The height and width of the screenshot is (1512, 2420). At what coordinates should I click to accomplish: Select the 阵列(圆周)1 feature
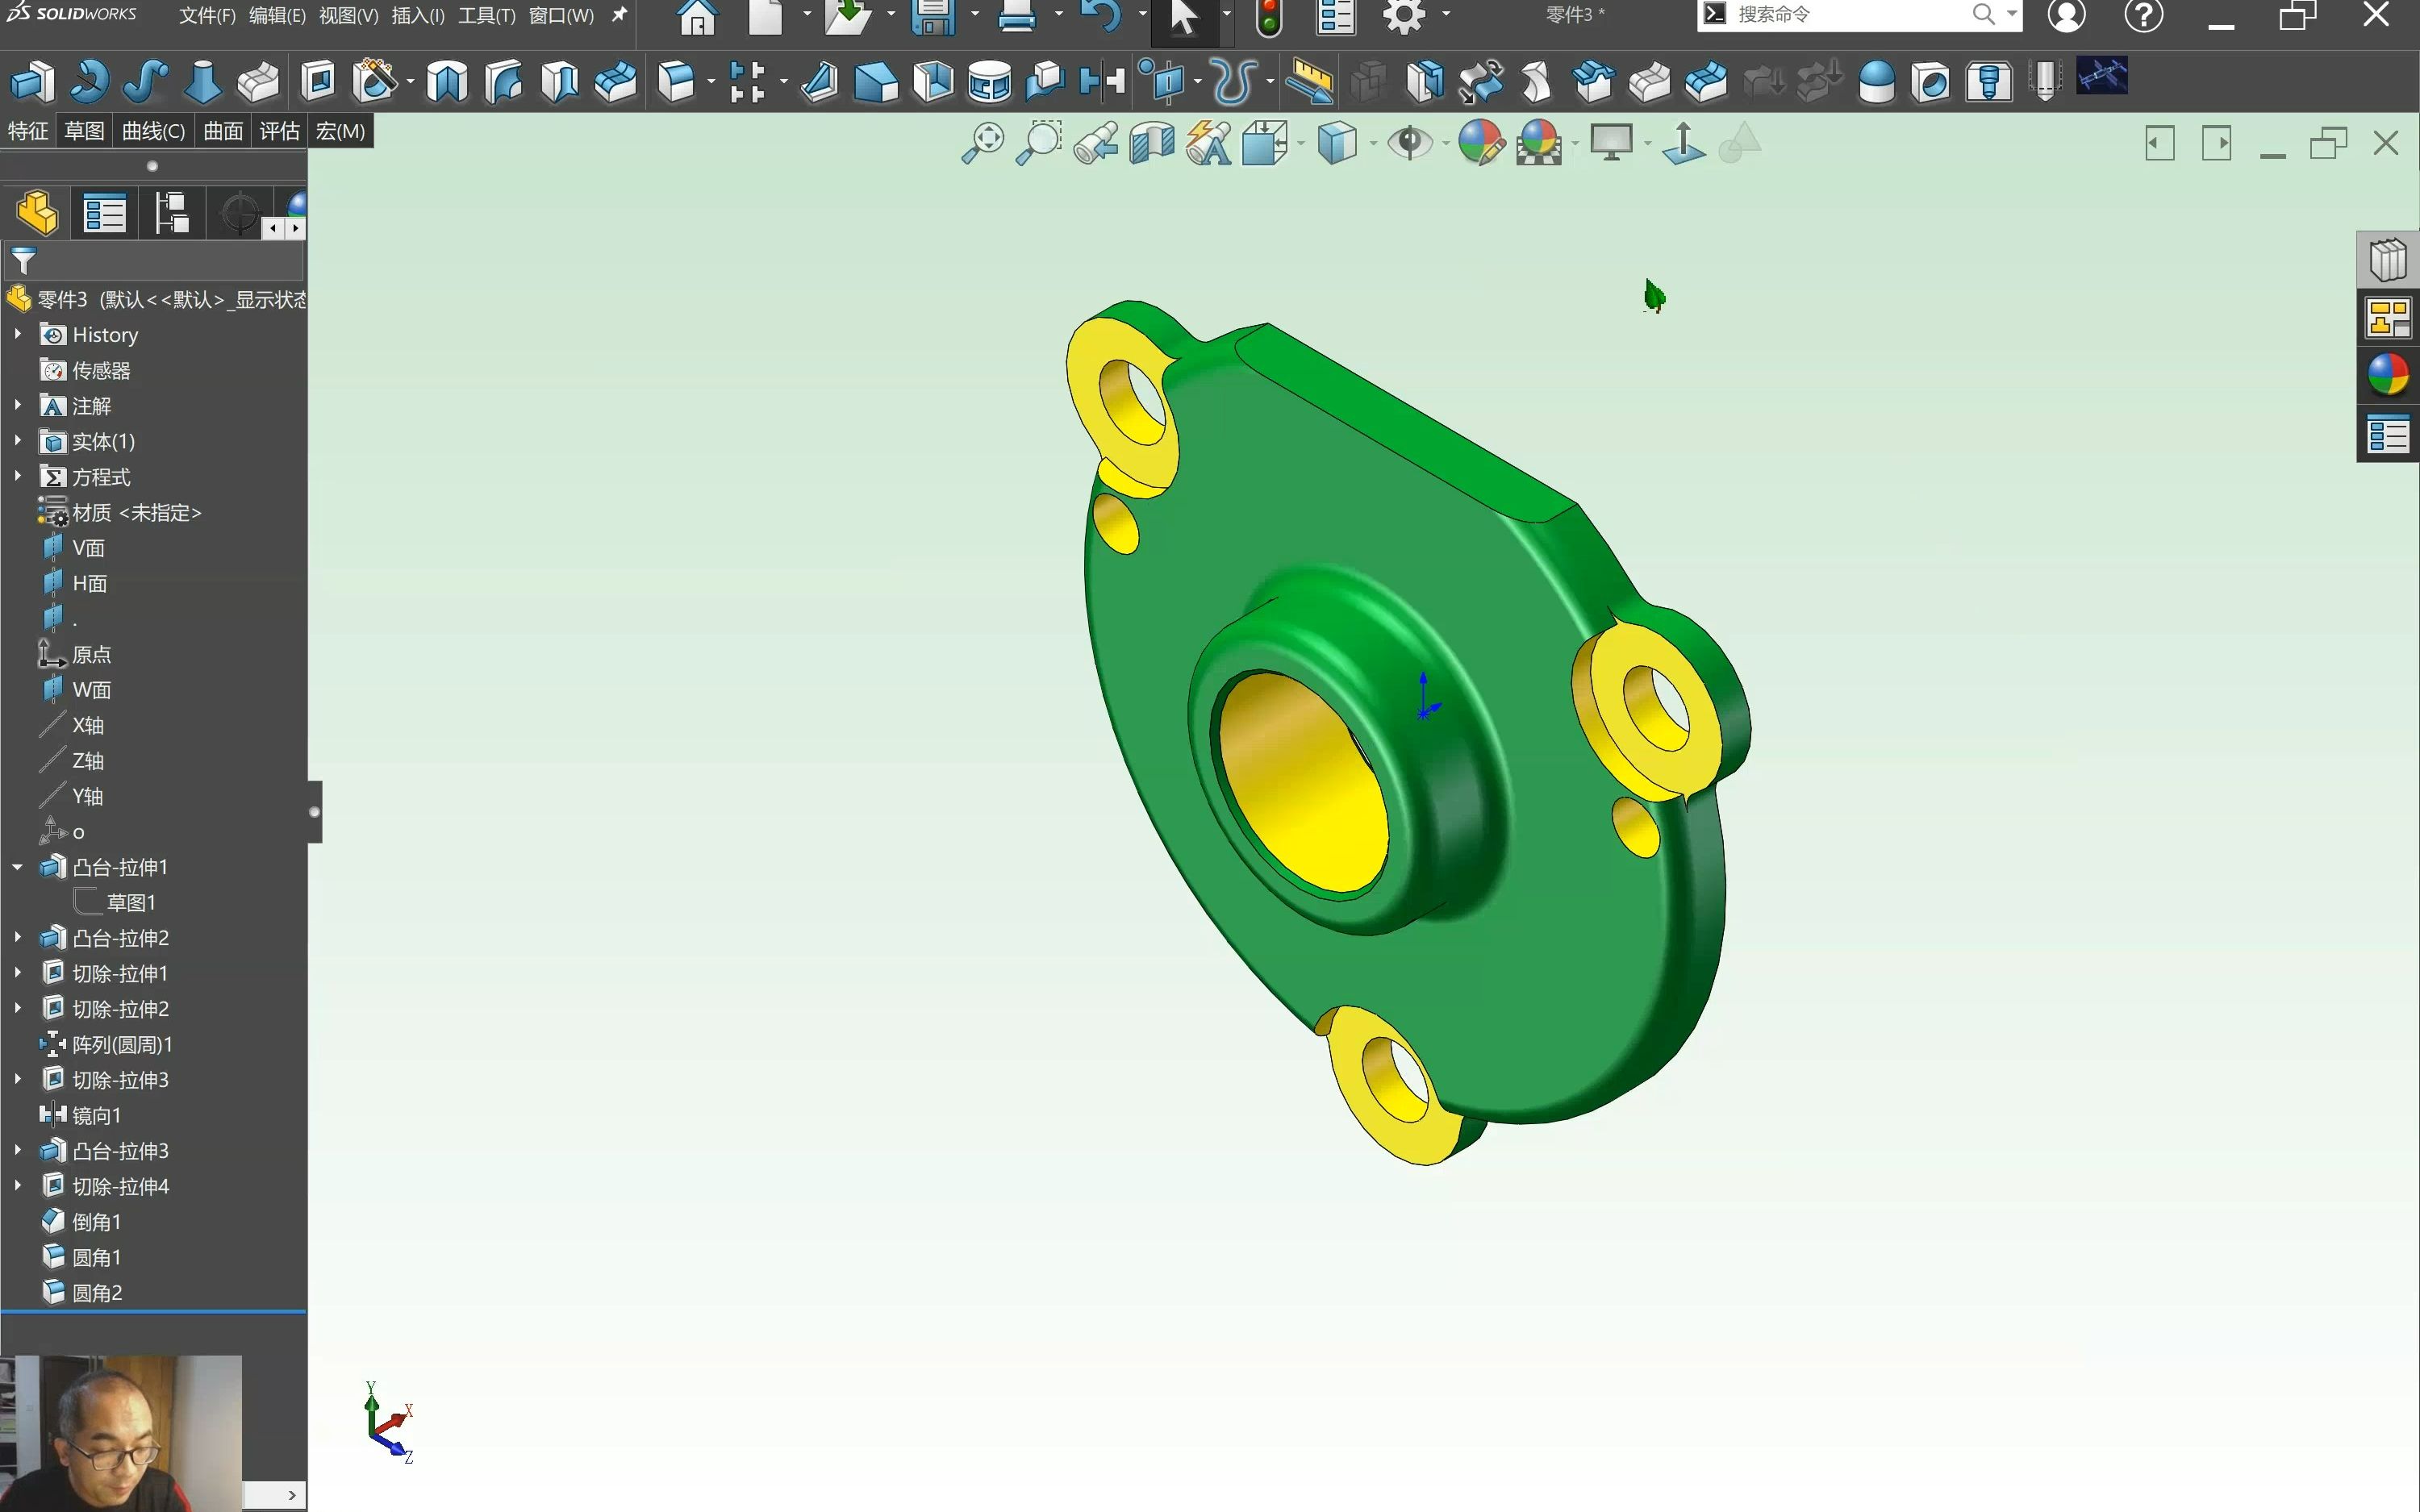(x=122, y=1044)
